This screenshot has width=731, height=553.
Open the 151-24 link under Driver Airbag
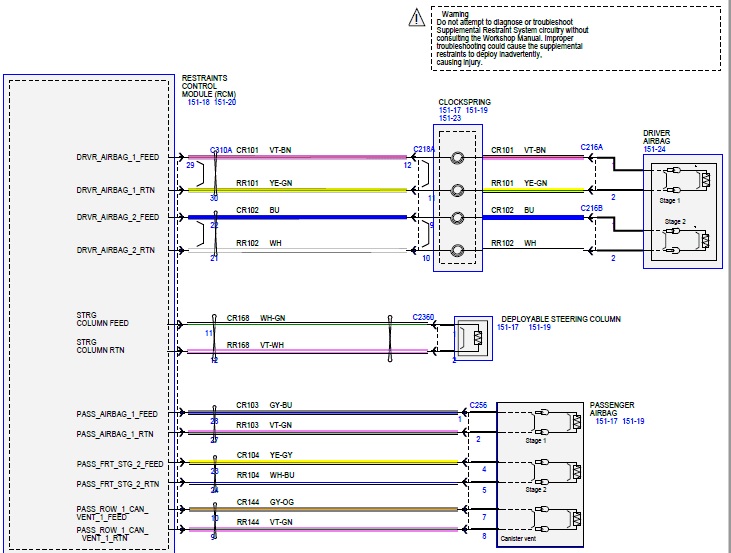pyautogui.click(x=655, y=149)
